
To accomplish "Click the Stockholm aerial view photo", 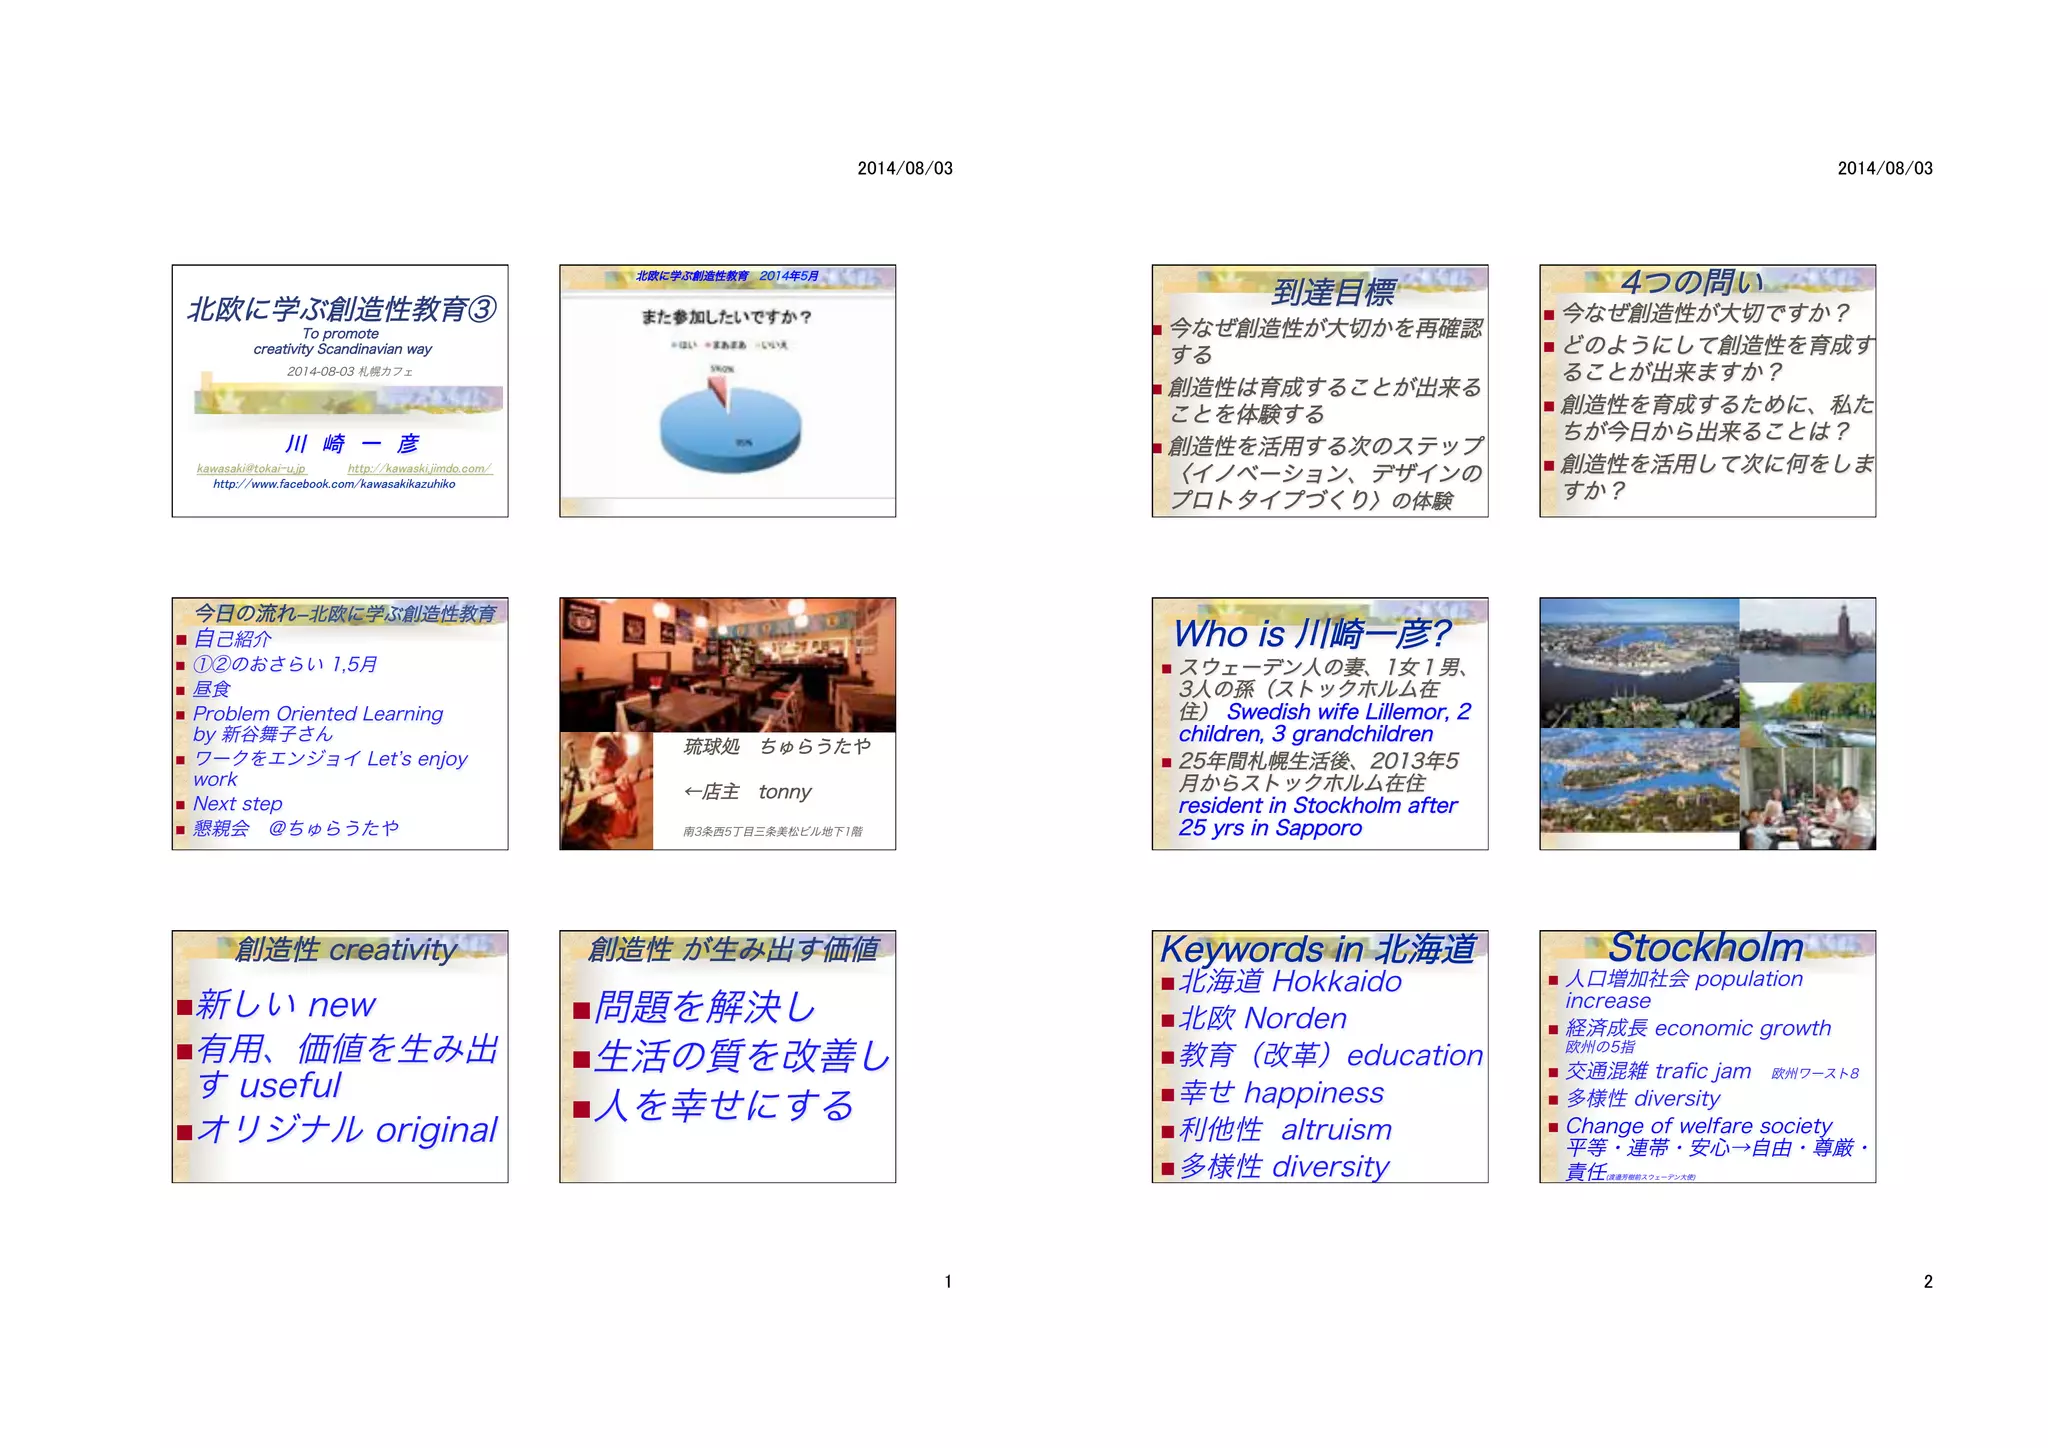I will (1639, 662).
